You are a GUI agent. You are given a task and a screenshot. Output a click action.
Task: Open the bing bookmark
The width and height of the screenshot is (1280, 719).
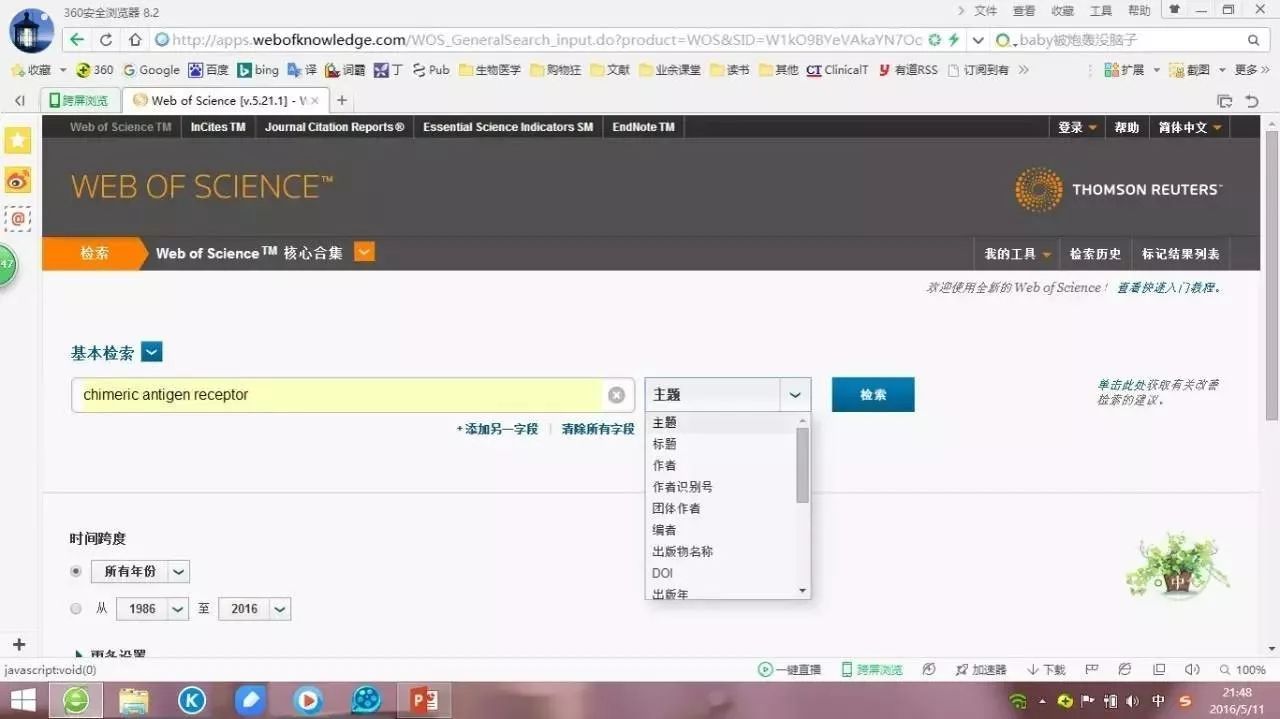(258, 70)
